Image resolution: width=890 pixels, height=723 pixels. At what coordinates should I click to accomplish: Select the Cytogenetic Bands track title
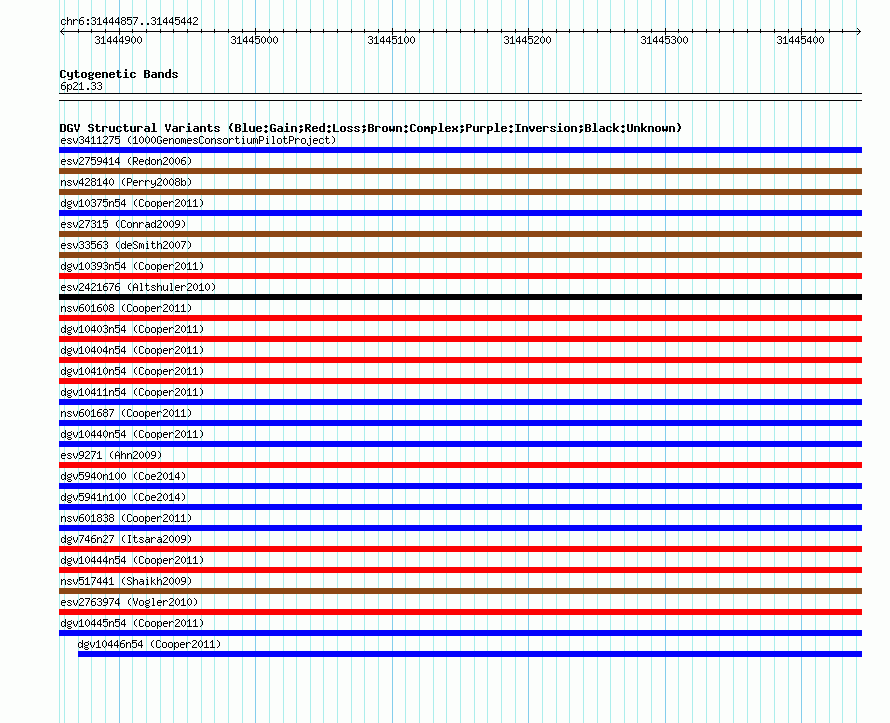[x=119, y=74]
